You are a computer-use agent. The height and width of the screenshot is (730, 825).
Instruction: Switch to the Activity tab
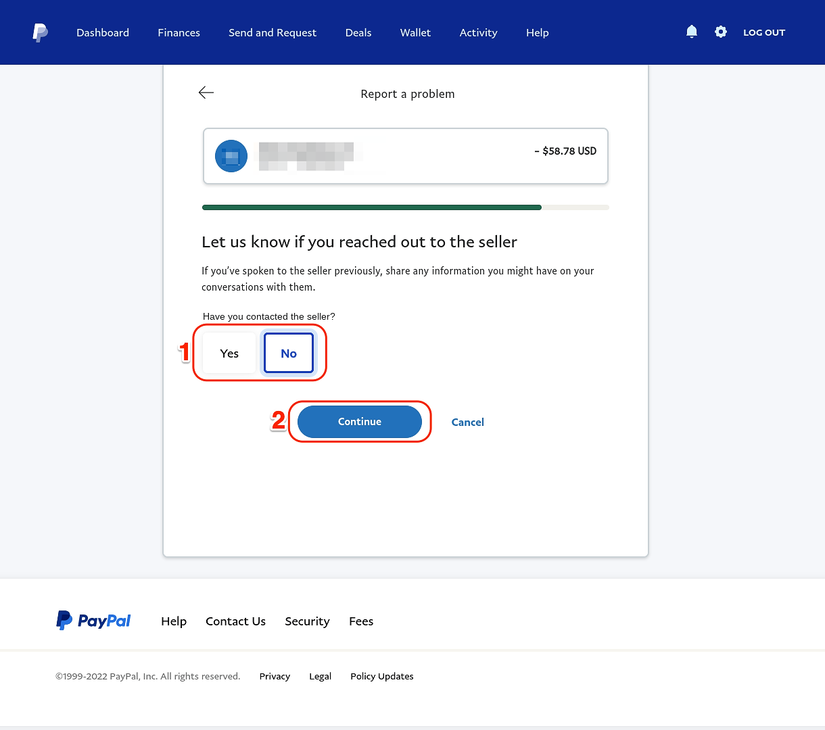[478, 32]
